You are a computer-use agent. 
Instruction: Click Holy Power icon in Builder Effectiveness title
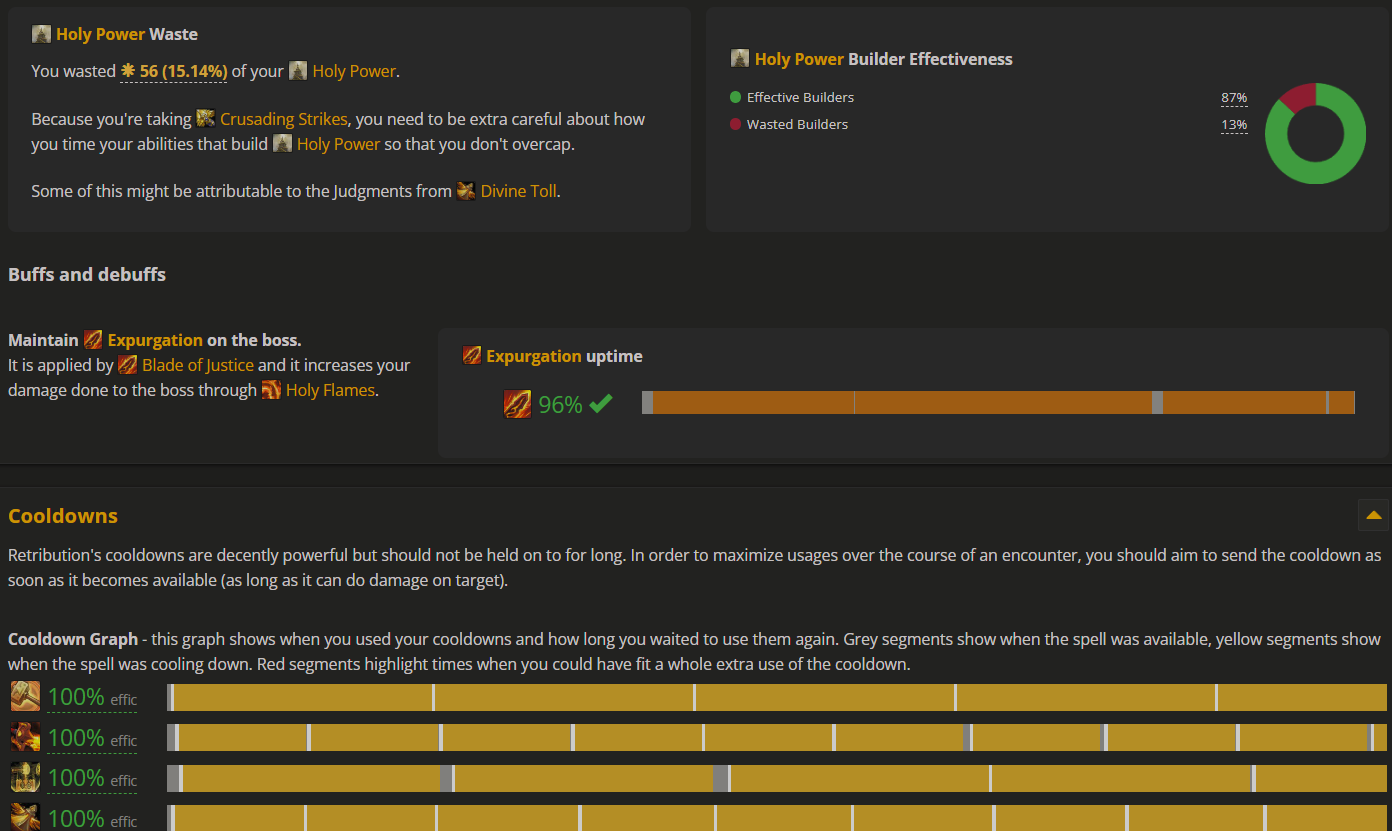[x=740, y=59]
